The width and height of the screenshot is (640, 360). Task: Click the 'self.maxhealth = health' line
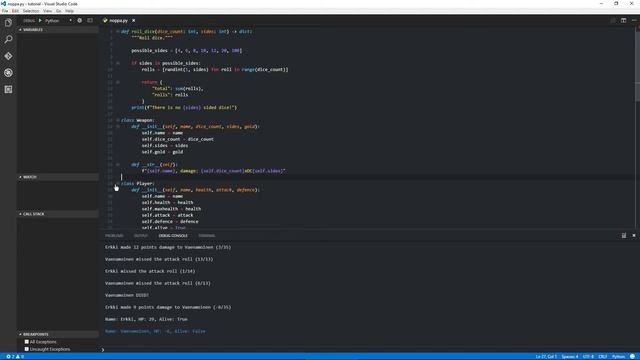pos(171,209)
